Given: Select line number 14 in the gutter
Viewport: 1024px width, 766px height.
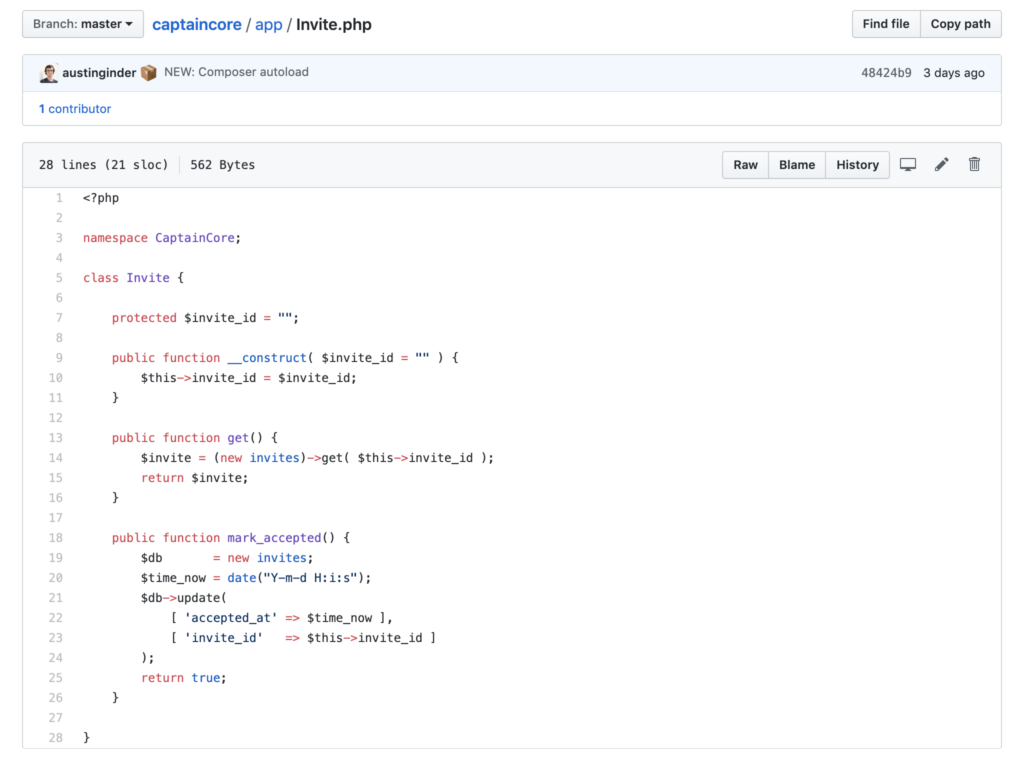Looking at the screenshot, I should click(55, 457).
